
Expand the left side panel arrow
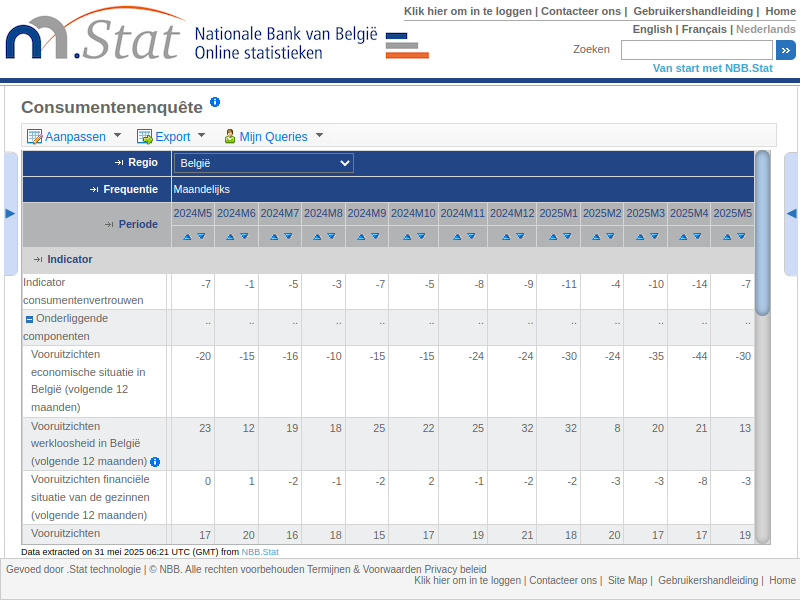(10, 213)
